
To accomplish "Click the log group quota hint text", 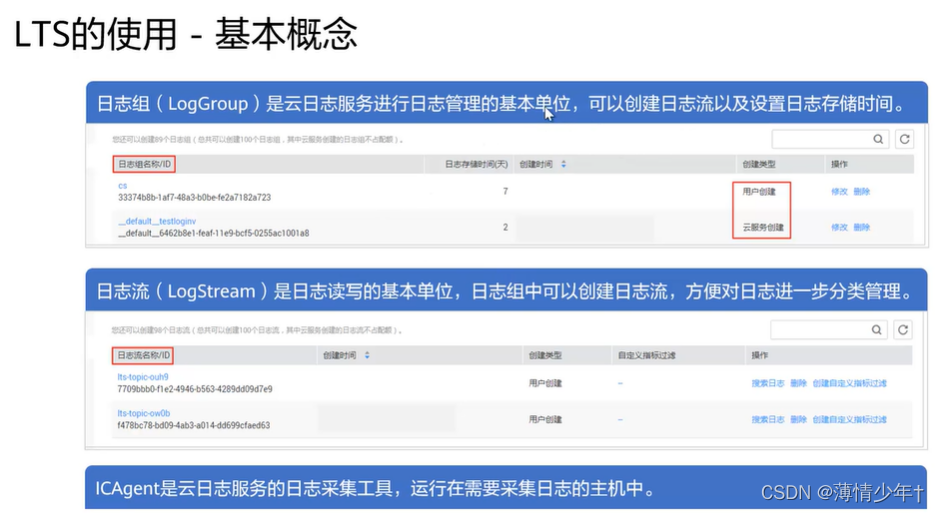I will [x=258, y=140].
